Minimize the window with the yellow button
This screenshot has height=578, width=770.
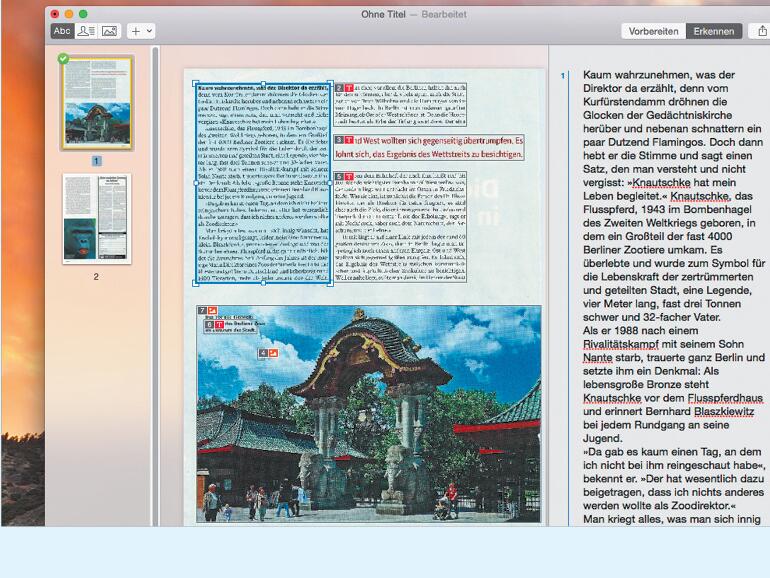tap(69, 14)
